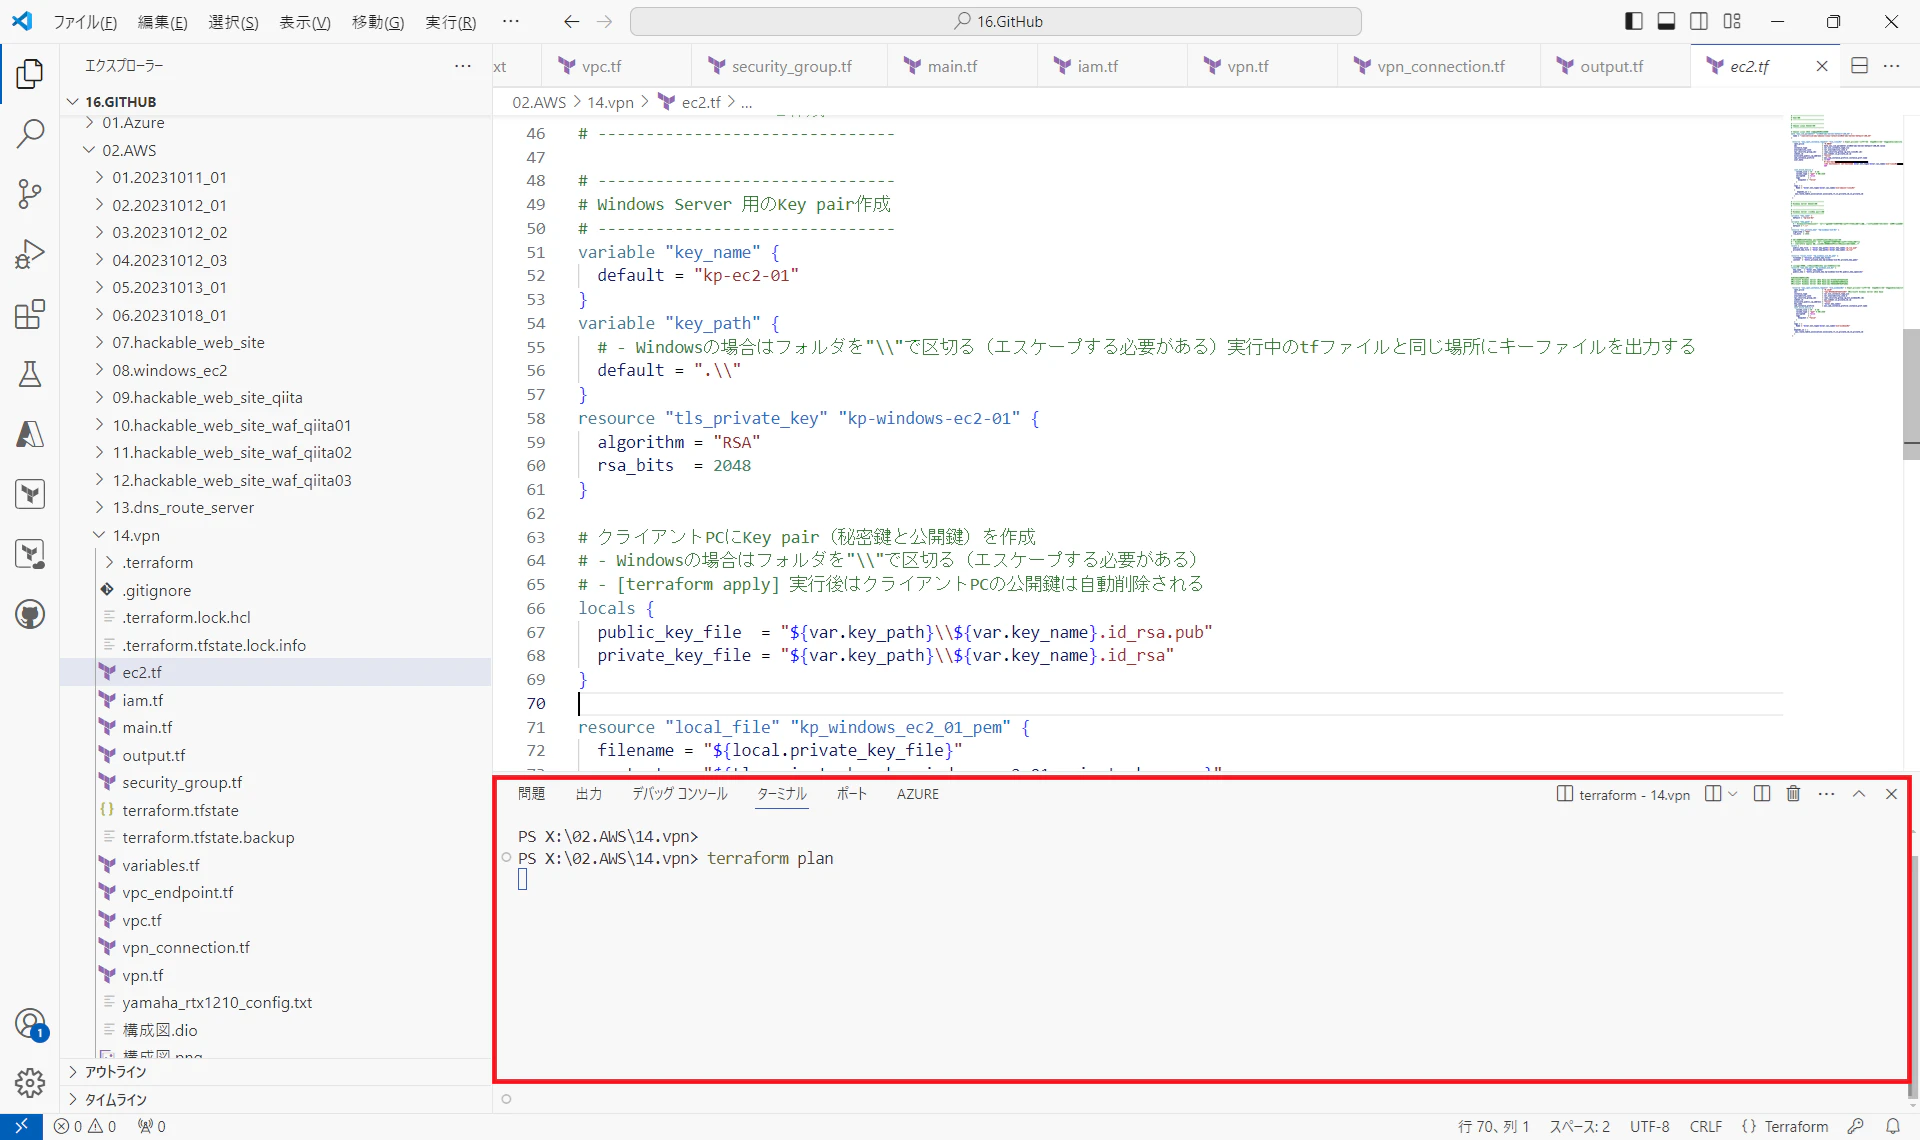Open notifications bell in status bar
This screenshot has height=1140, width=1920.
coord(1893,1126)
